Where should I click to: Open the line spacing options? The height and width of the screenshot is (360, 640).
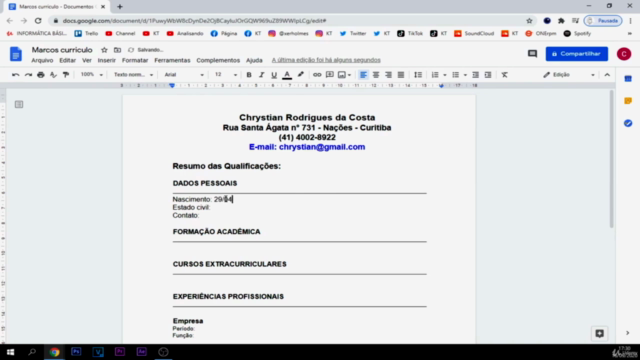pyautogui.click(x=418, y=75)
